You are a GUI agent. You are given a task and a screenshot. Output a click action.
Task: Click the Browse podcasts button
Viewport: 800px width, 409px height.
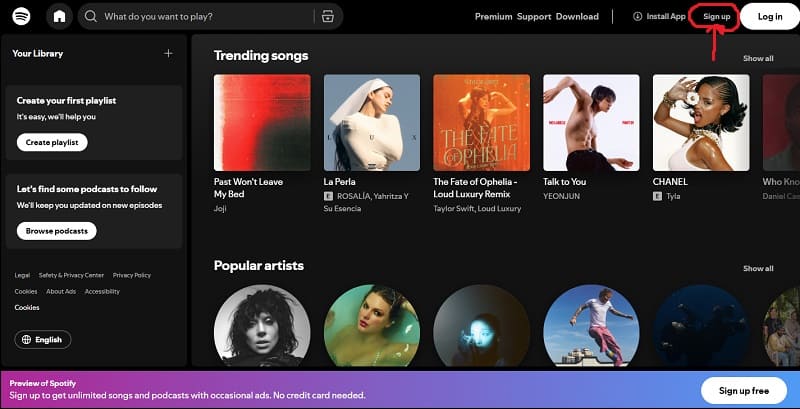click(x=56, y=231)
